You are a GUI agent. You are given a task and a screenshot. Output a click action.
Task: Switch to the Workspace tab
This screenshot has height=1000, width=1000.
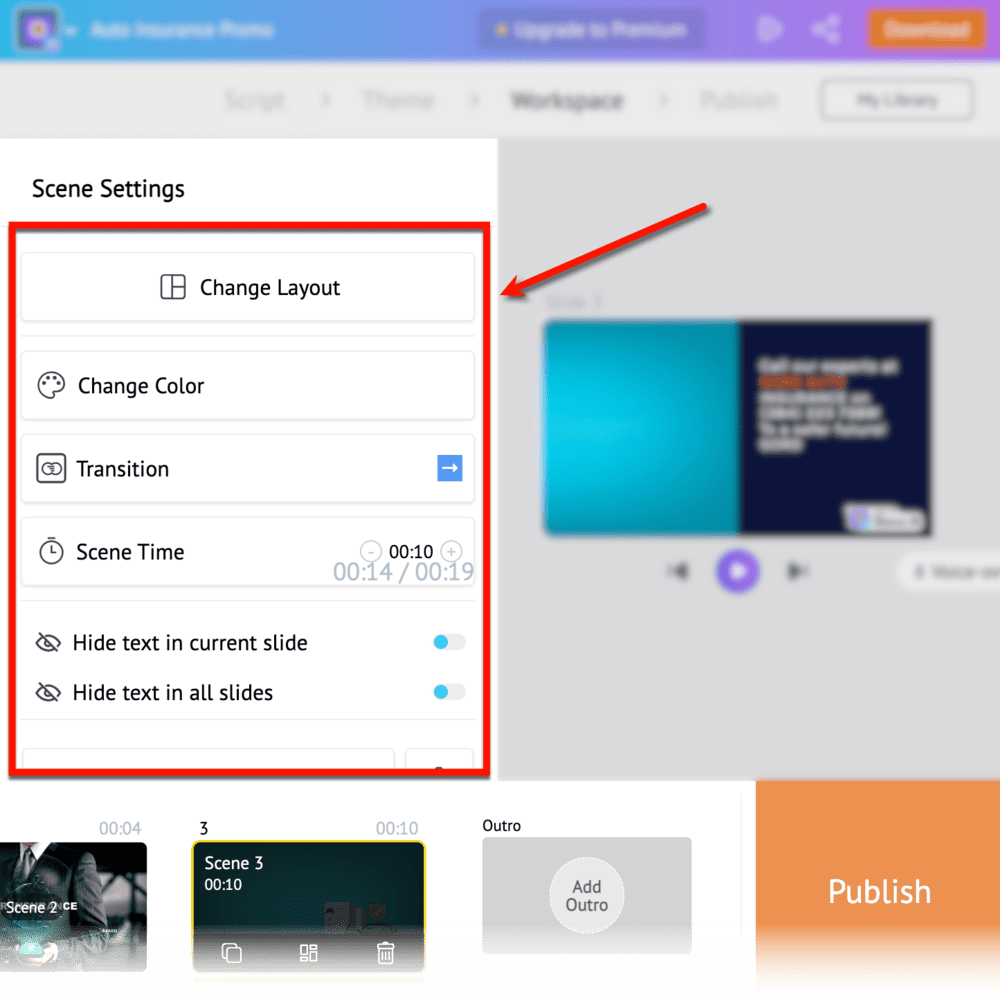pos(567,100)
